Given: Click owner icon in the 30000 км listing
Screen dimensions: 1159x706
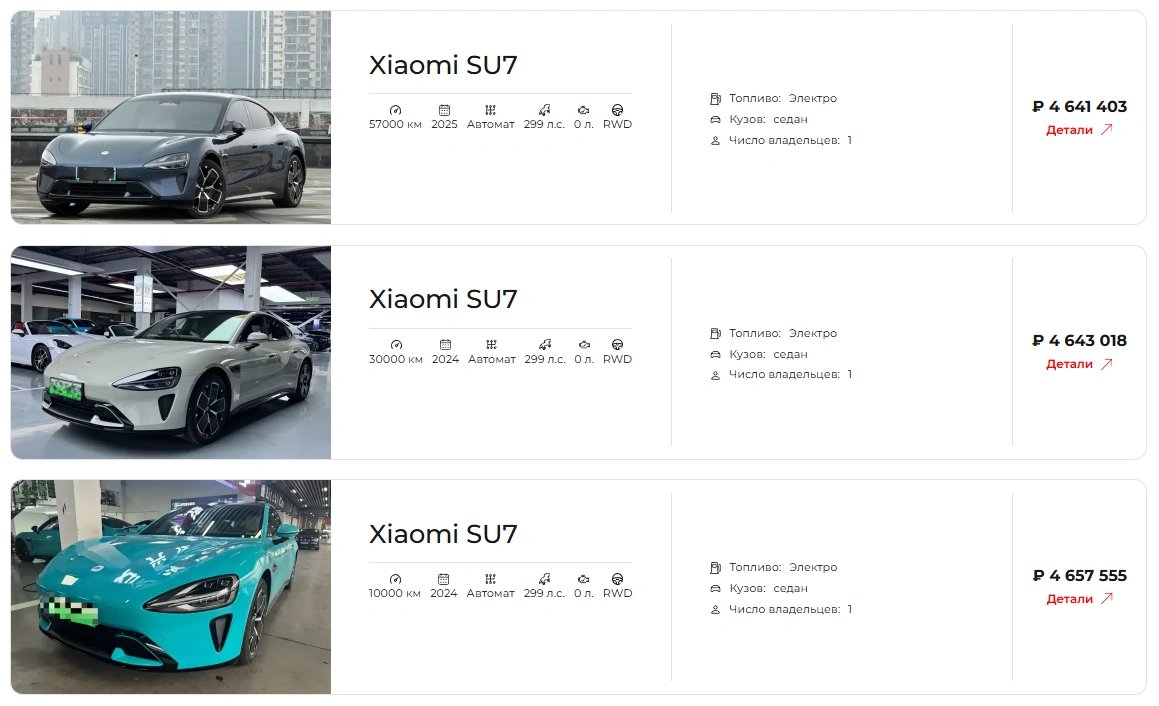Looking at the screenshot, I should [x=715, y=376].
